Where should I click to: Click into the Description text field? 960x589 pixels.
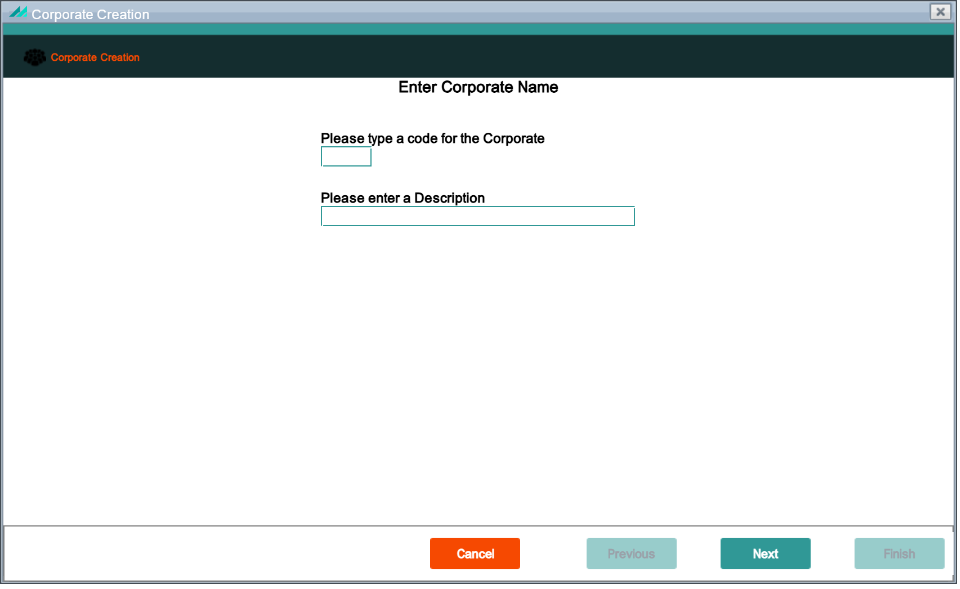[x=478, y=216]
